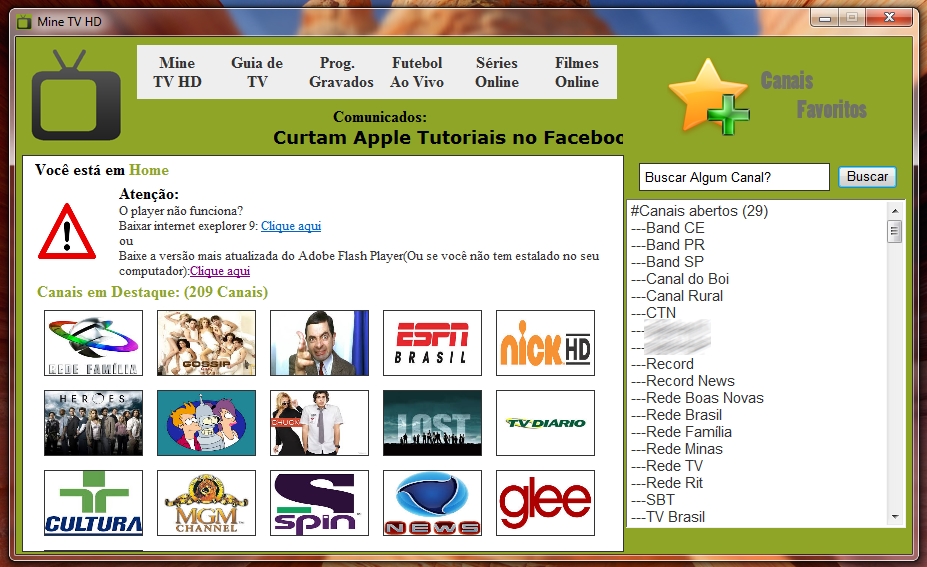Click the channel list scroll down arrow

pyautogui.click(x=894, y=517)
